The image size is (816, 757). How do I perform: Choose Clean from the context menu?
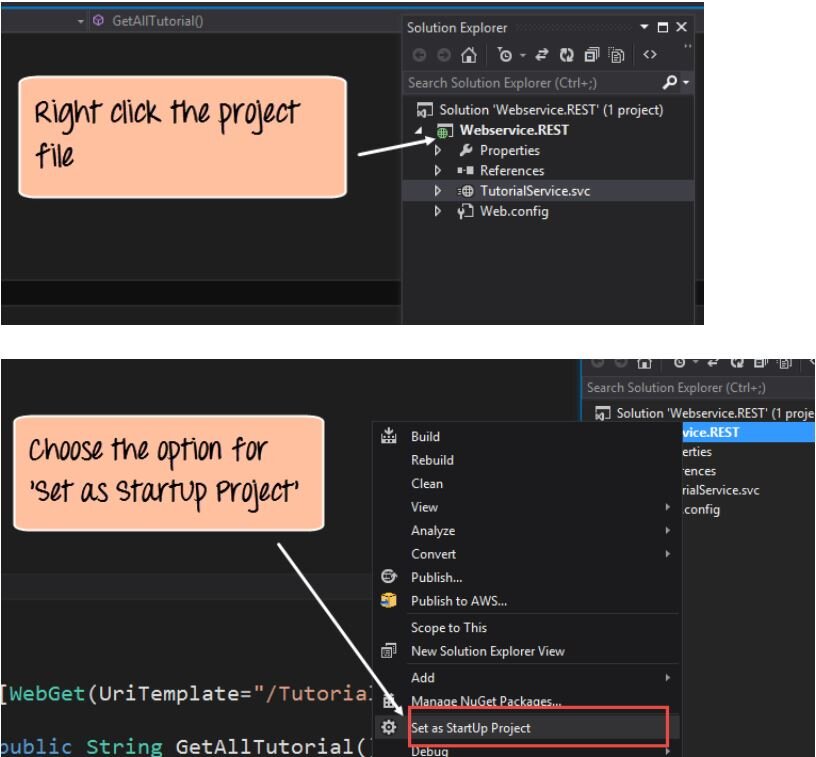427,483
